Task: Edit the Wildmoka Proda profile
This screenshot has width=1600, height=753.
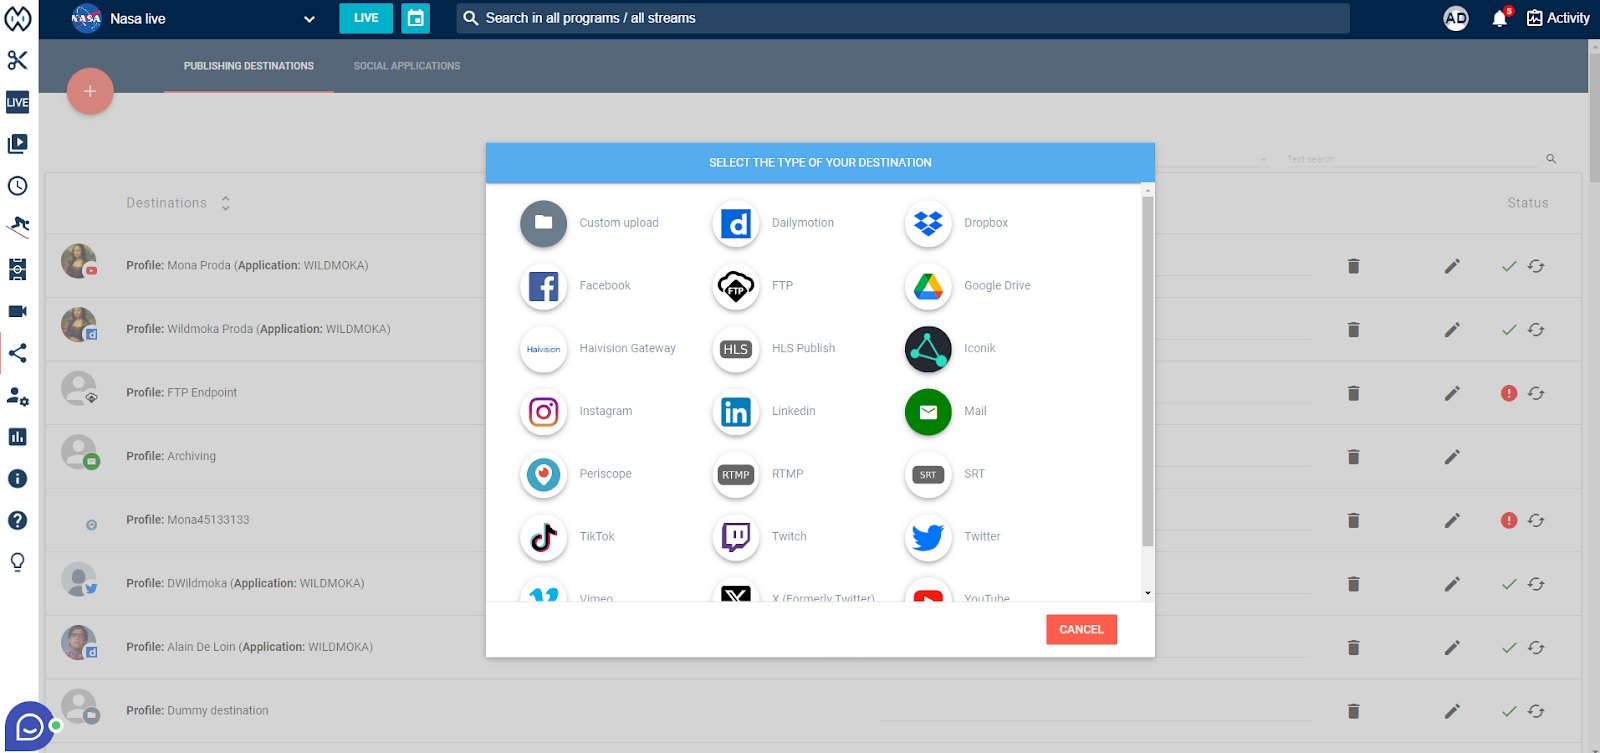Action: pyautogui.click(x=1452, y=329)
